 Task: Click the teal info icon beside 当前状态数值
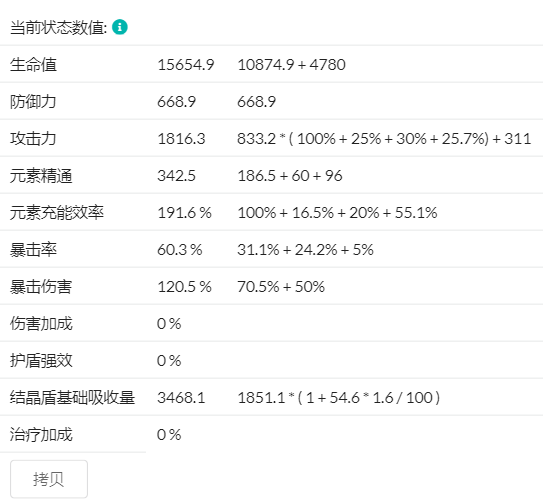coord(120,27)
